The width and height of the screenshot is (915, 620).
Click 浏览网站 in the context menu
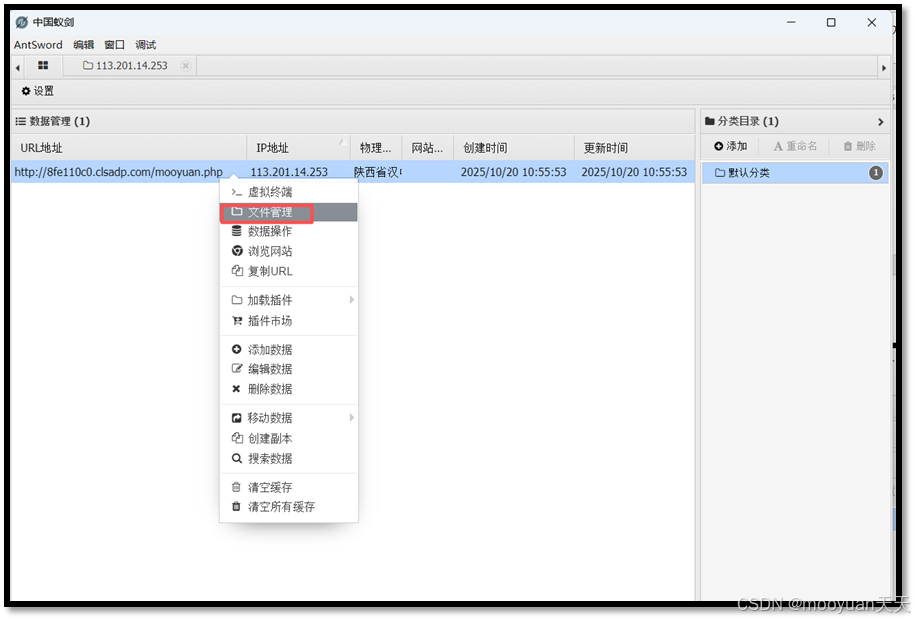[x=289, y=252]
